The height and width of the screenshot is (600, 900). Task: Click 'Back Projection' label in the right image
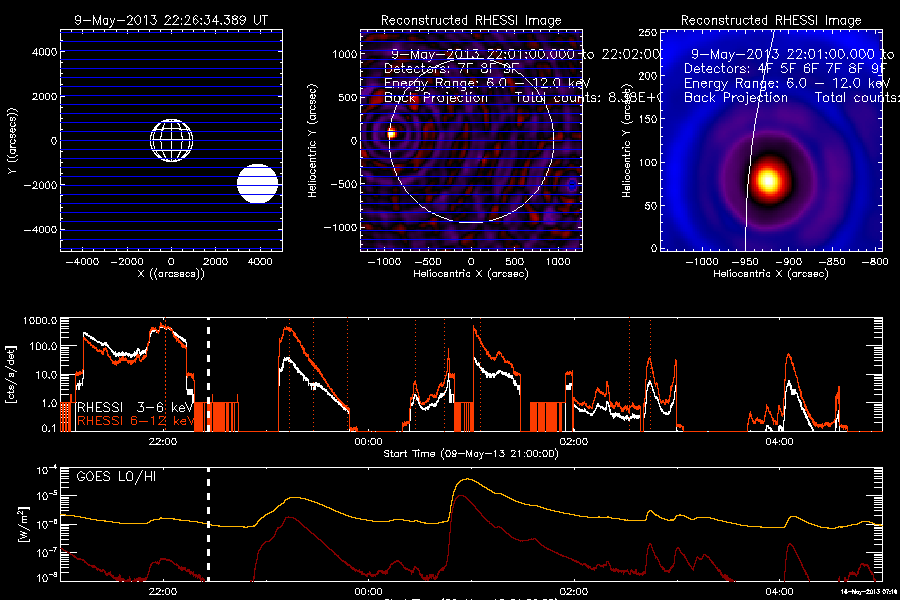[736, 98]
